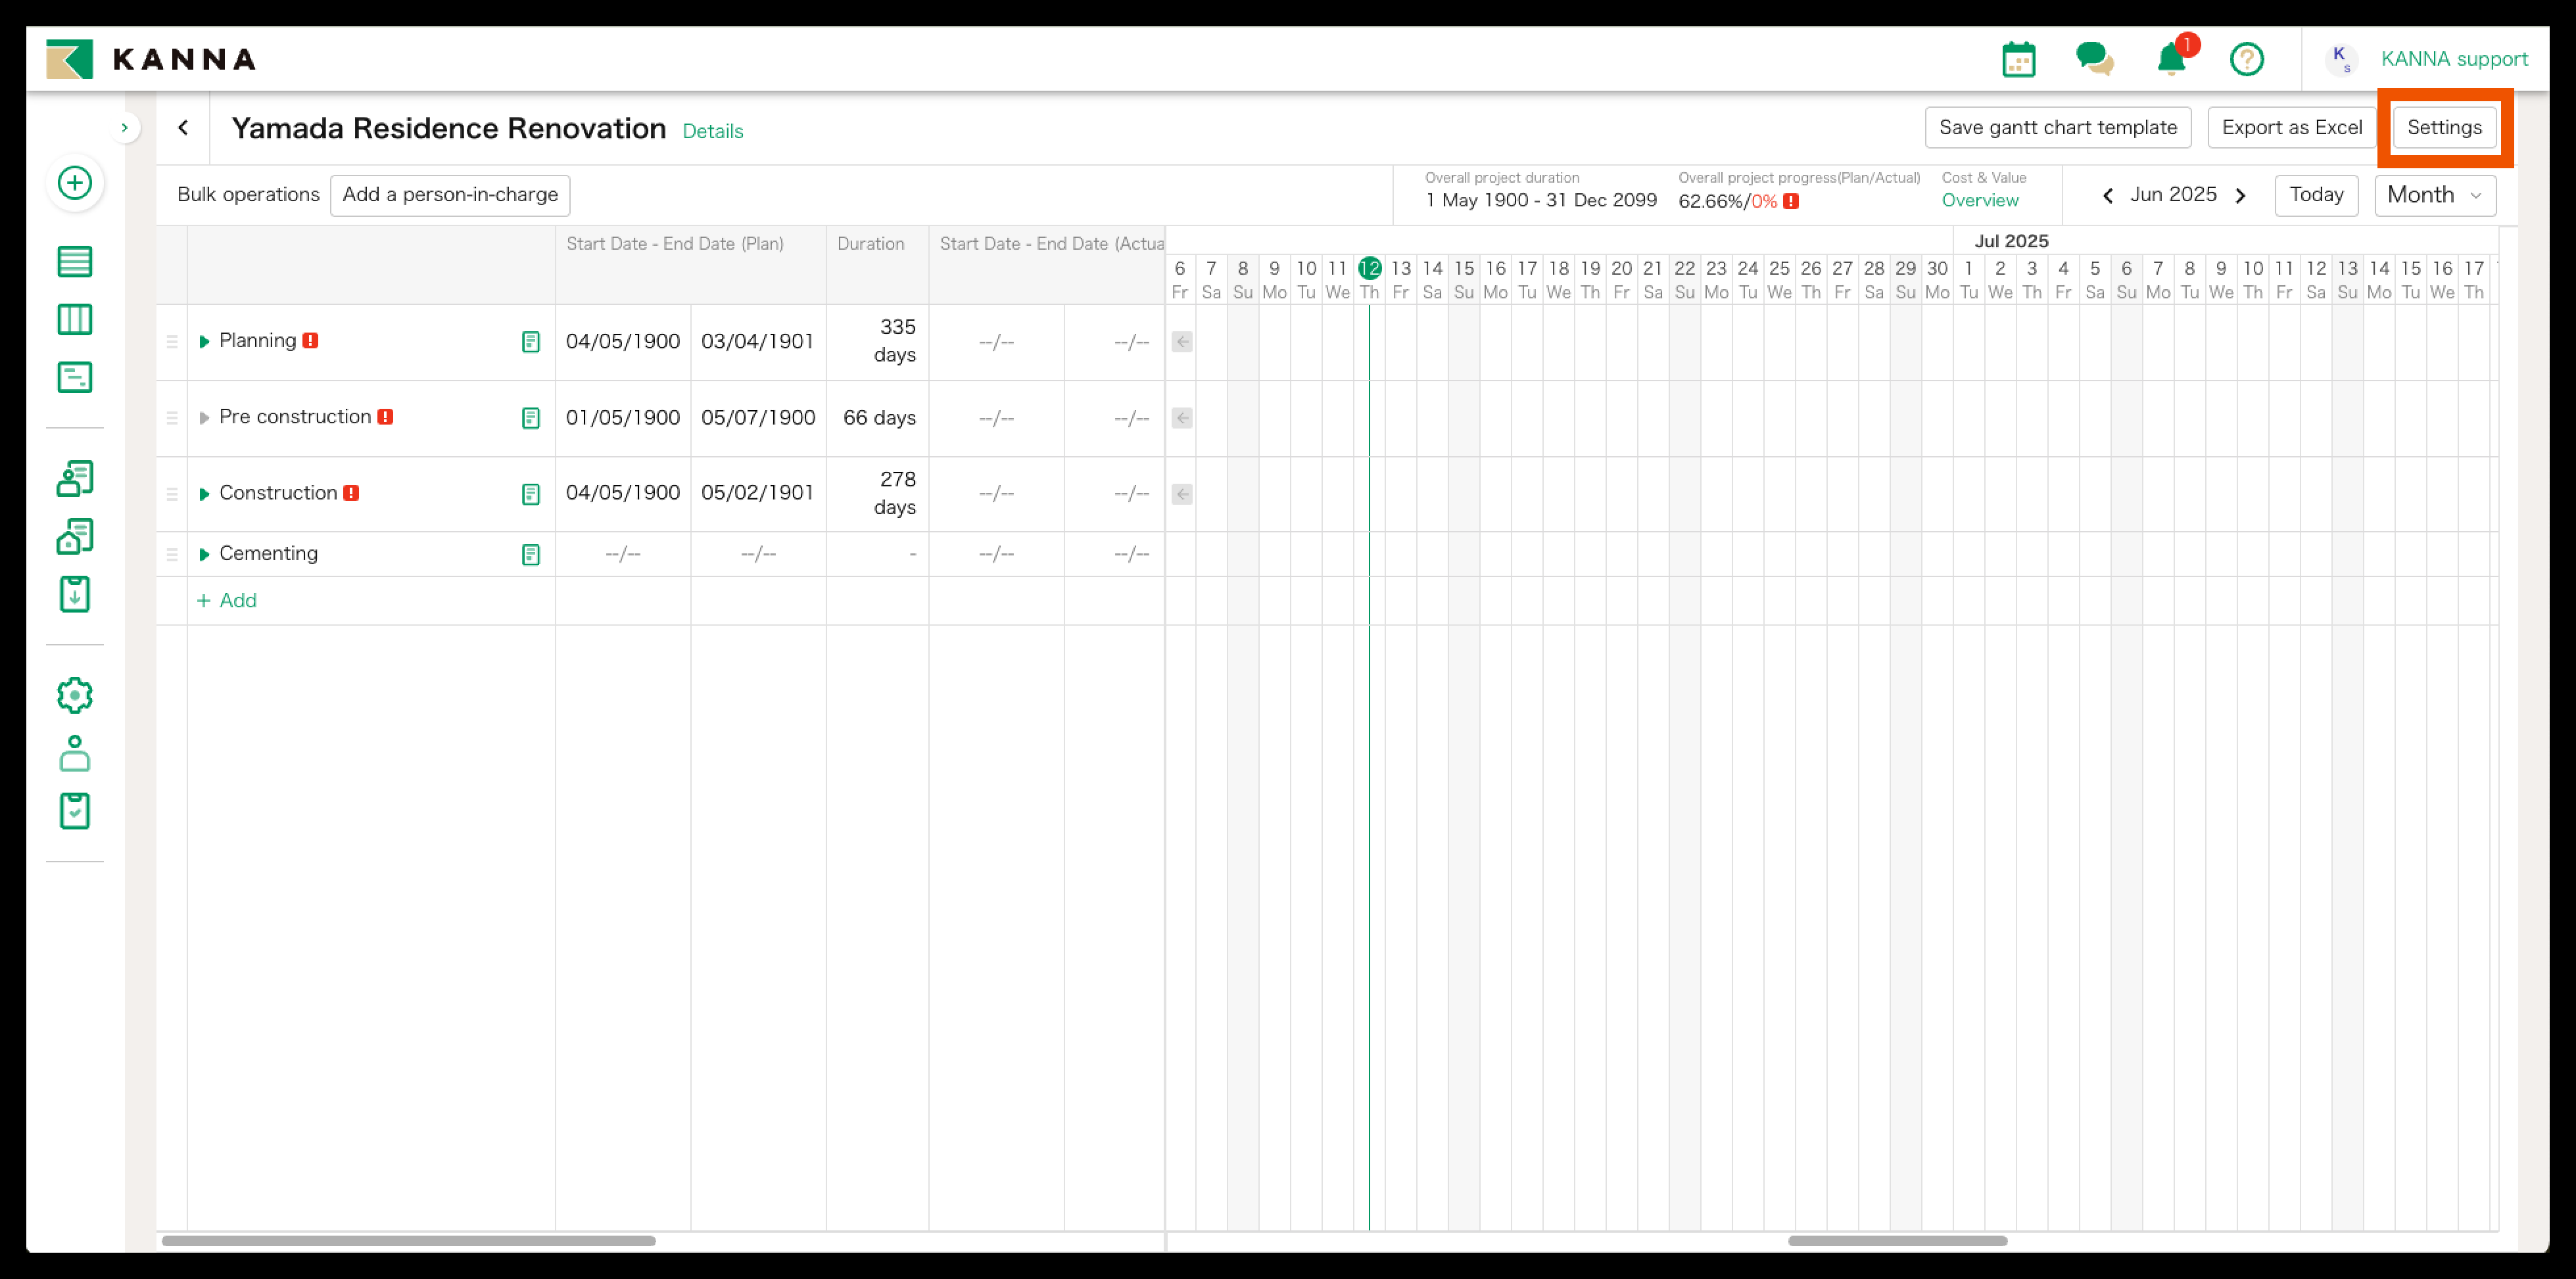This screenshot has height=1279, width=2576.
Task: Expand the collapsed left sidebar
Action: coord(124,128)
